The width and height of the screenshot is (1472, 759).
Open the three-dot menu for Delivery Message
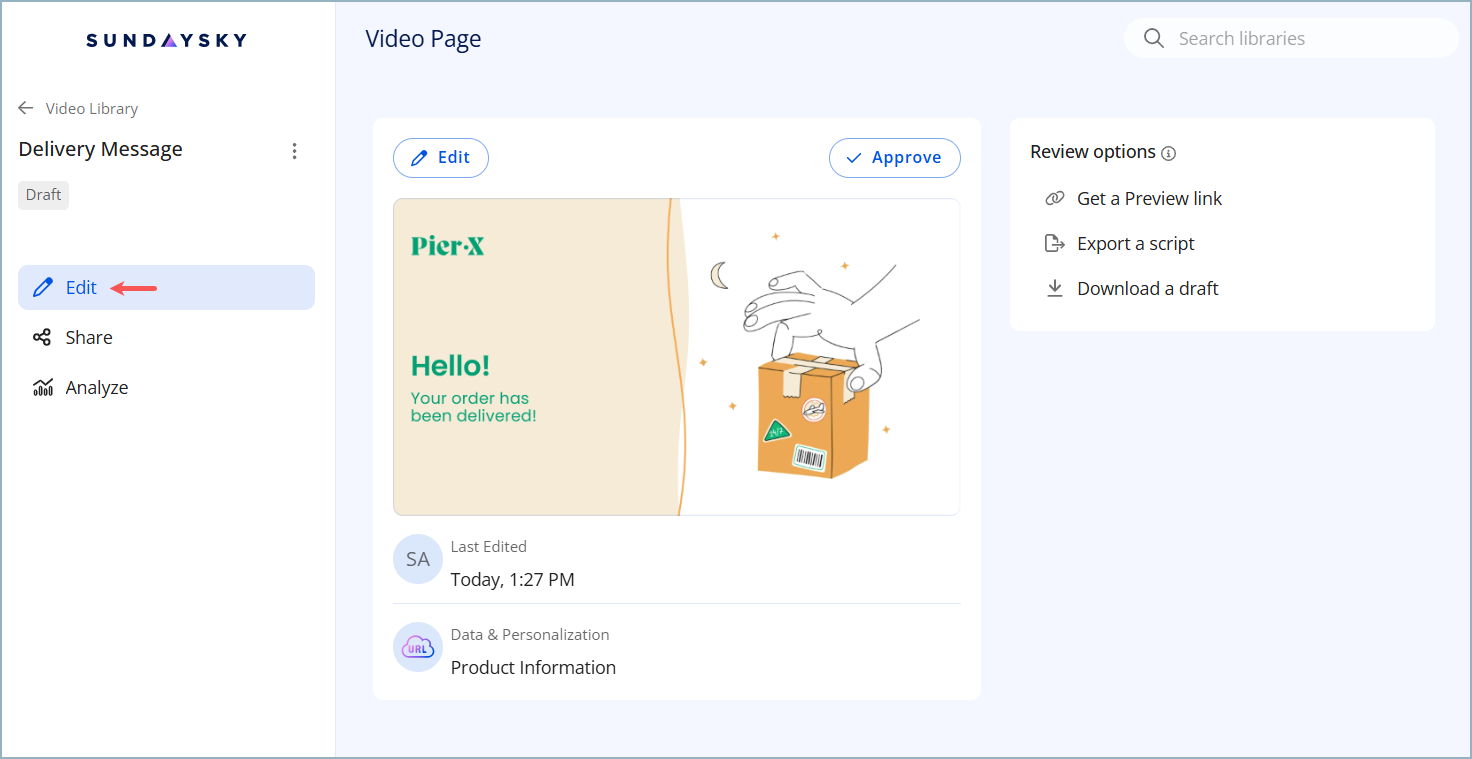(294, 151)
